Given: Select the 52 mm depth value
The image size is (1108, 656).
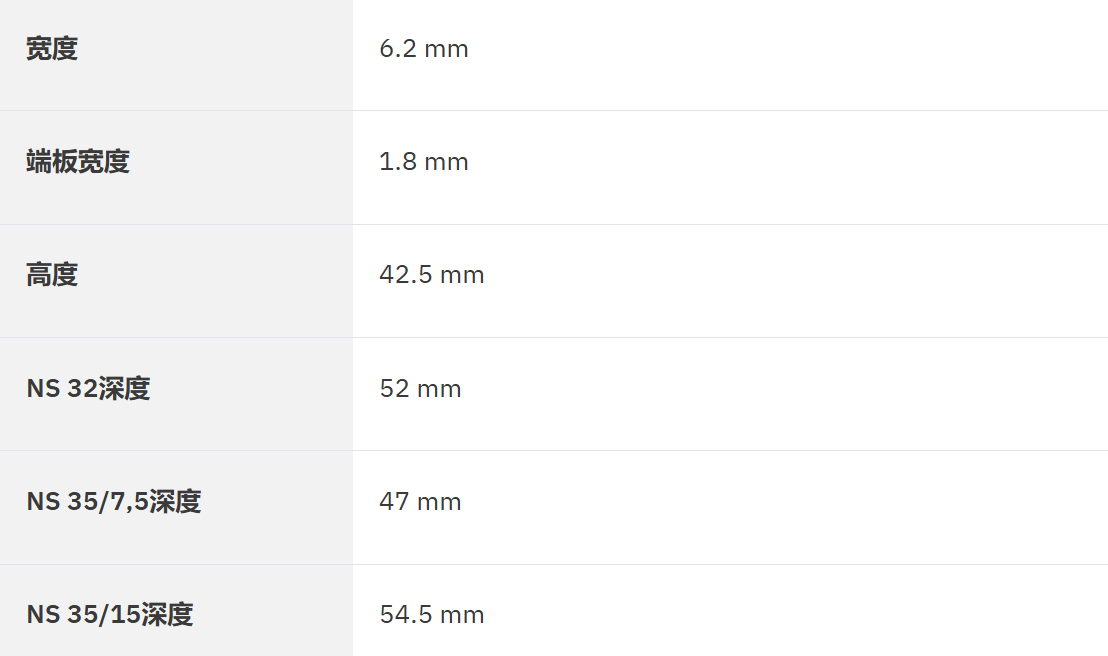Looking at the screenshot, I should (420, 388).
